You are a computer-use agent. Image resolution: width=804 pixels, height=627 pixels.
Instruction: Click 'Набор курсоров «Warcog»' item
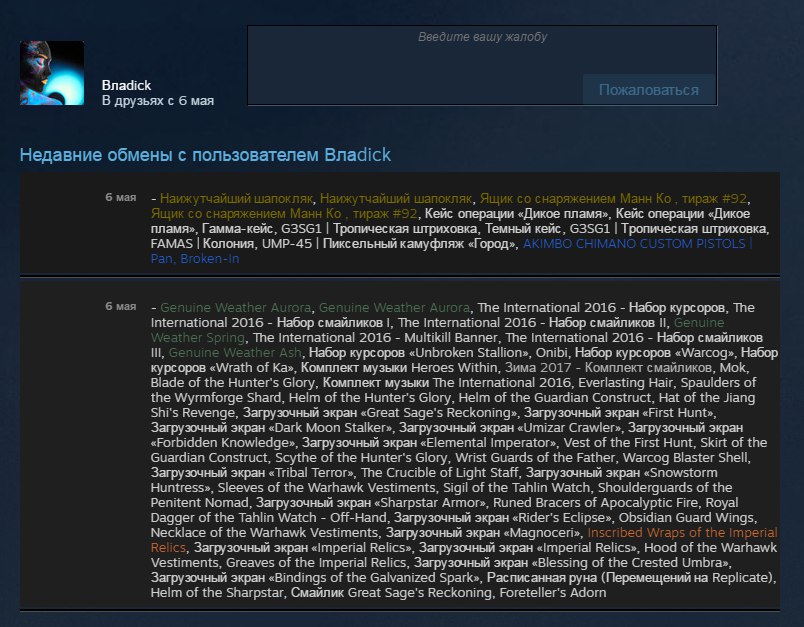[x=654, y=353]
